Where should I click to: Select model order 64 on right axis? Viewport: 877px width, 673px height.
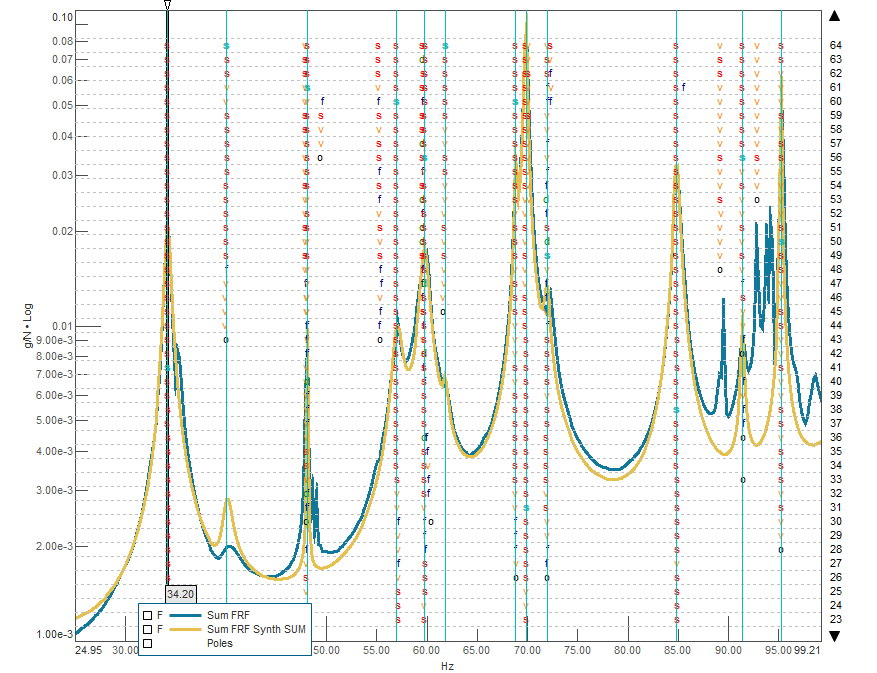835,45
